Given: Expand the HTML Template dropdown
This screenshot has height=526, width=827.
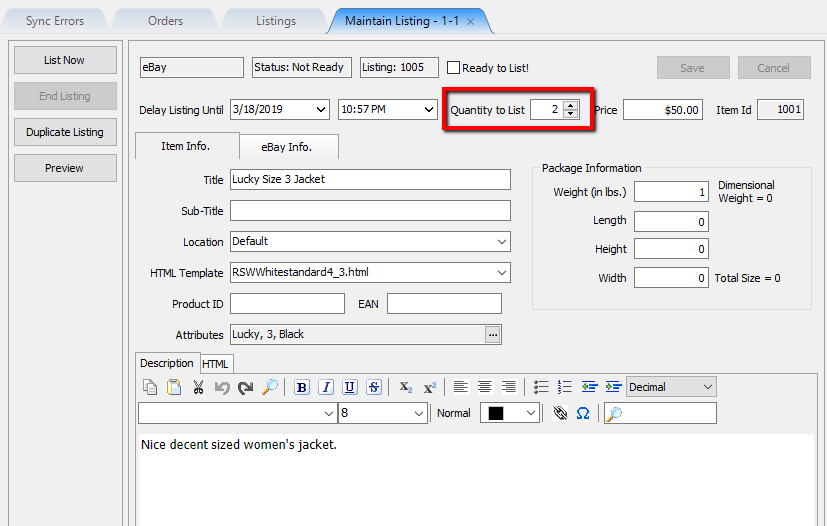Looking at the screenshot, I should point(501,273).
